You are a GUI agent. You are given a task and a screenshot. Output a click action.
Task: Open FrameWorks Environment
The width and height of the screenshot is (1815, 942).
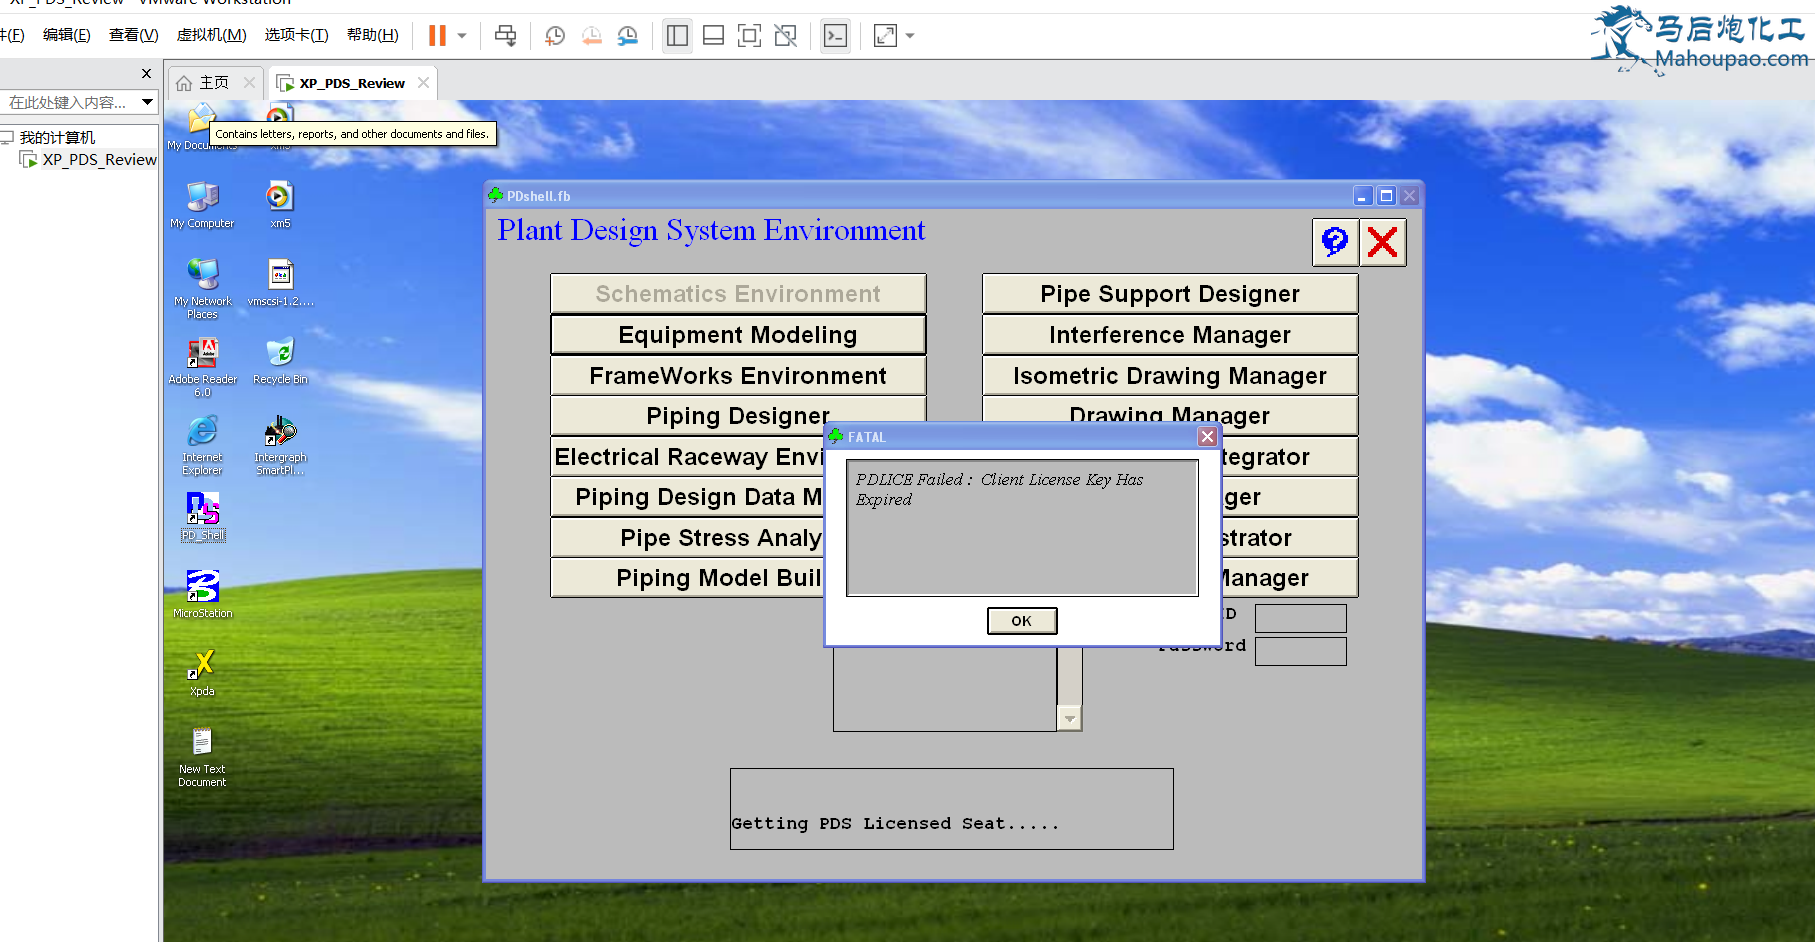(x=738, y=376)
